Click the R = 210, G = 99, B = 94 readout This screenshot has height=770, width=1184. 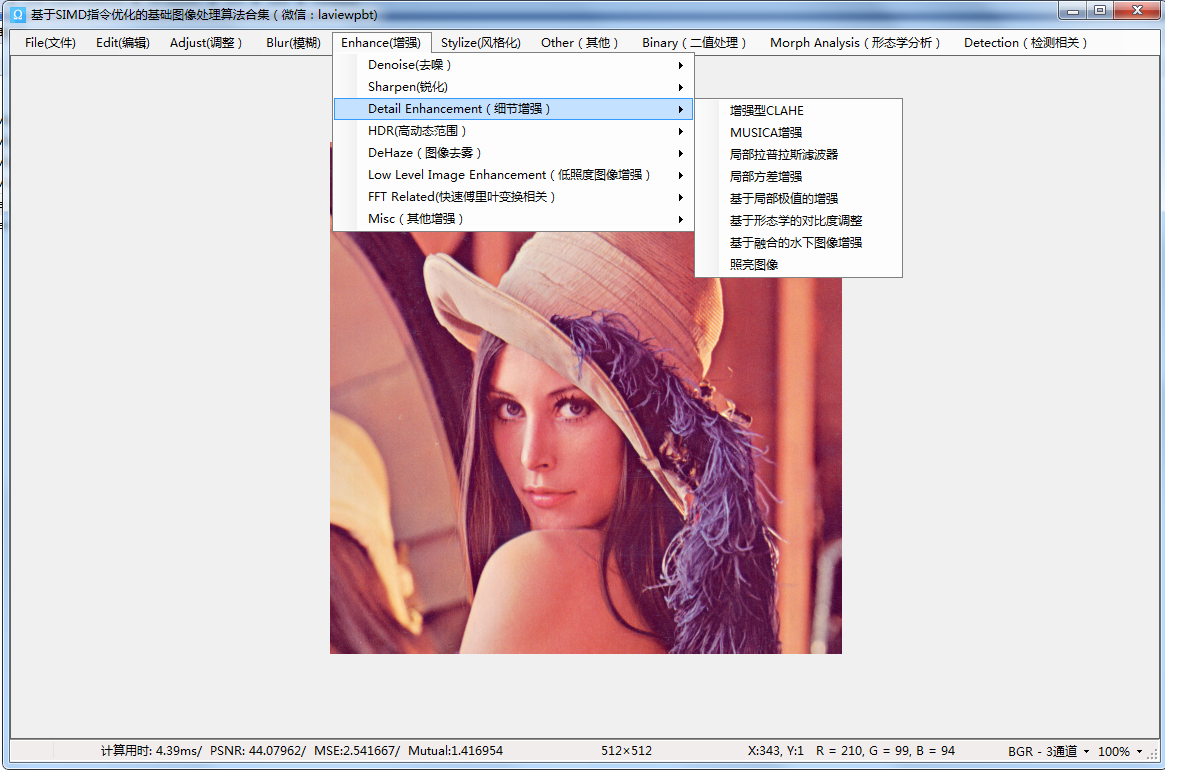point(885,751)
